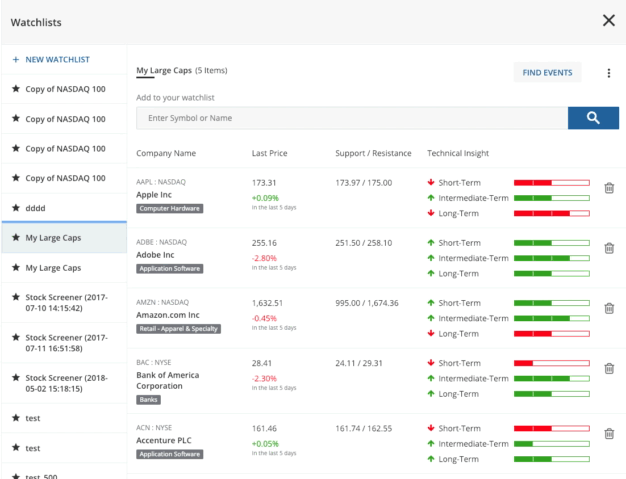Click the Find Events button
Screen dimensions: 626x479
[547, 72]
